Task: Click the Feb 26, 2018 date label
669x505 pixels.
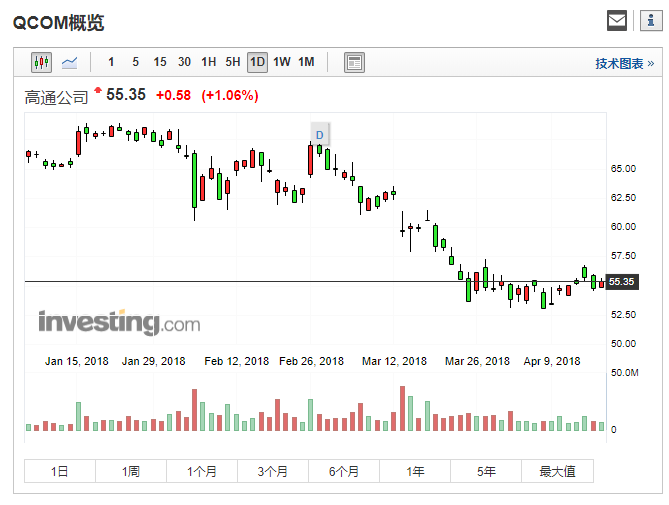Action: (x=311, y=361)
